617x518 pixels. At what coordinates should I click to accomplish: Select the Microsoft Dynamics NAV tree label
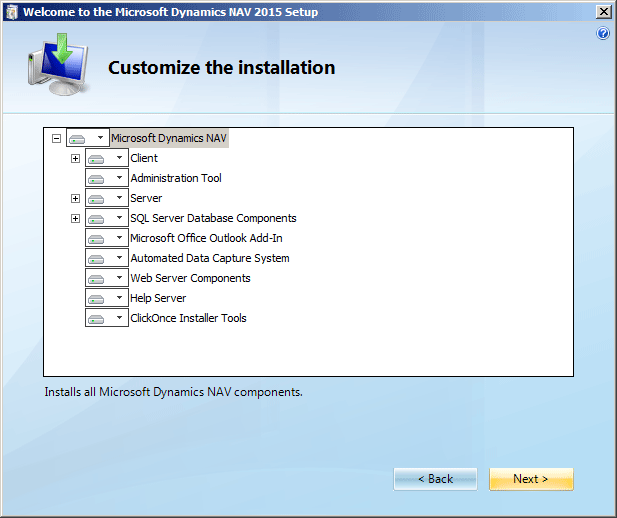(x=169, y=138)
